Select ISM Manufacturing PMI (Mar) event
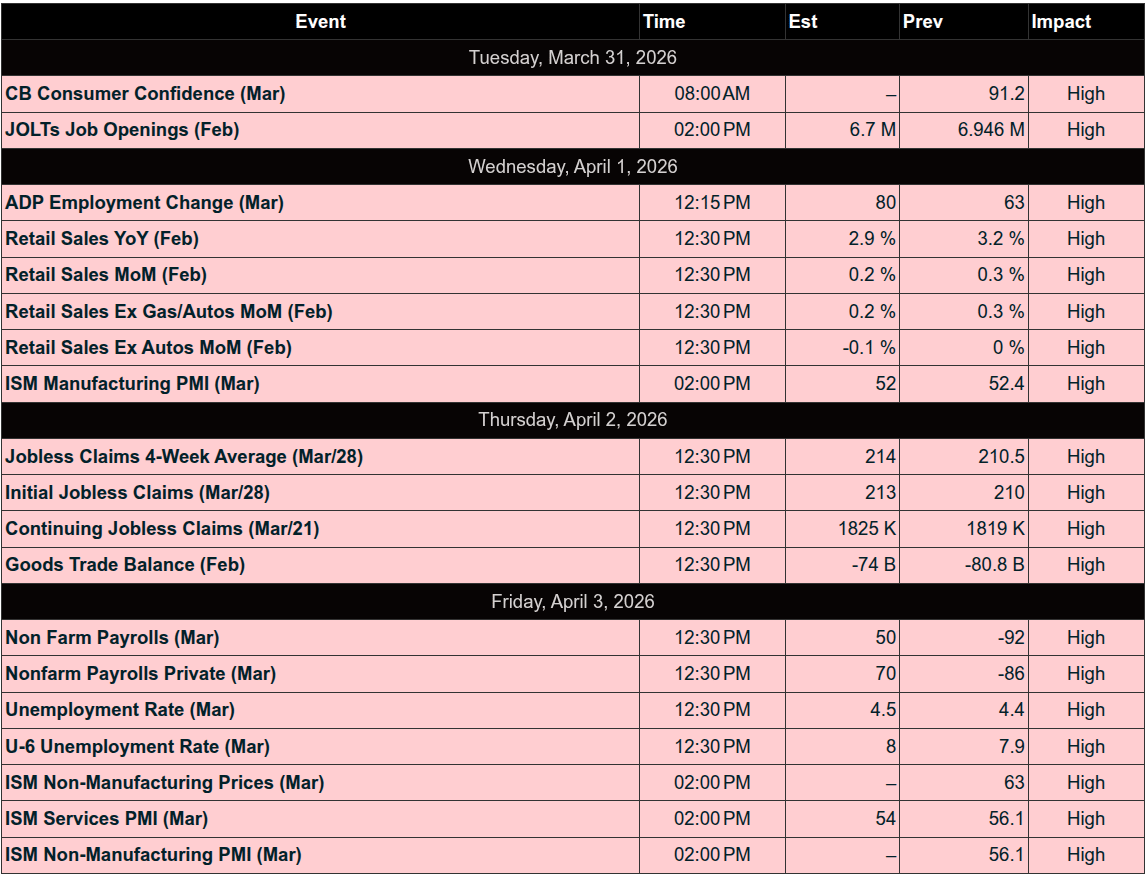1146x895 pixels. pyautogui.click(x=132, y=384)
